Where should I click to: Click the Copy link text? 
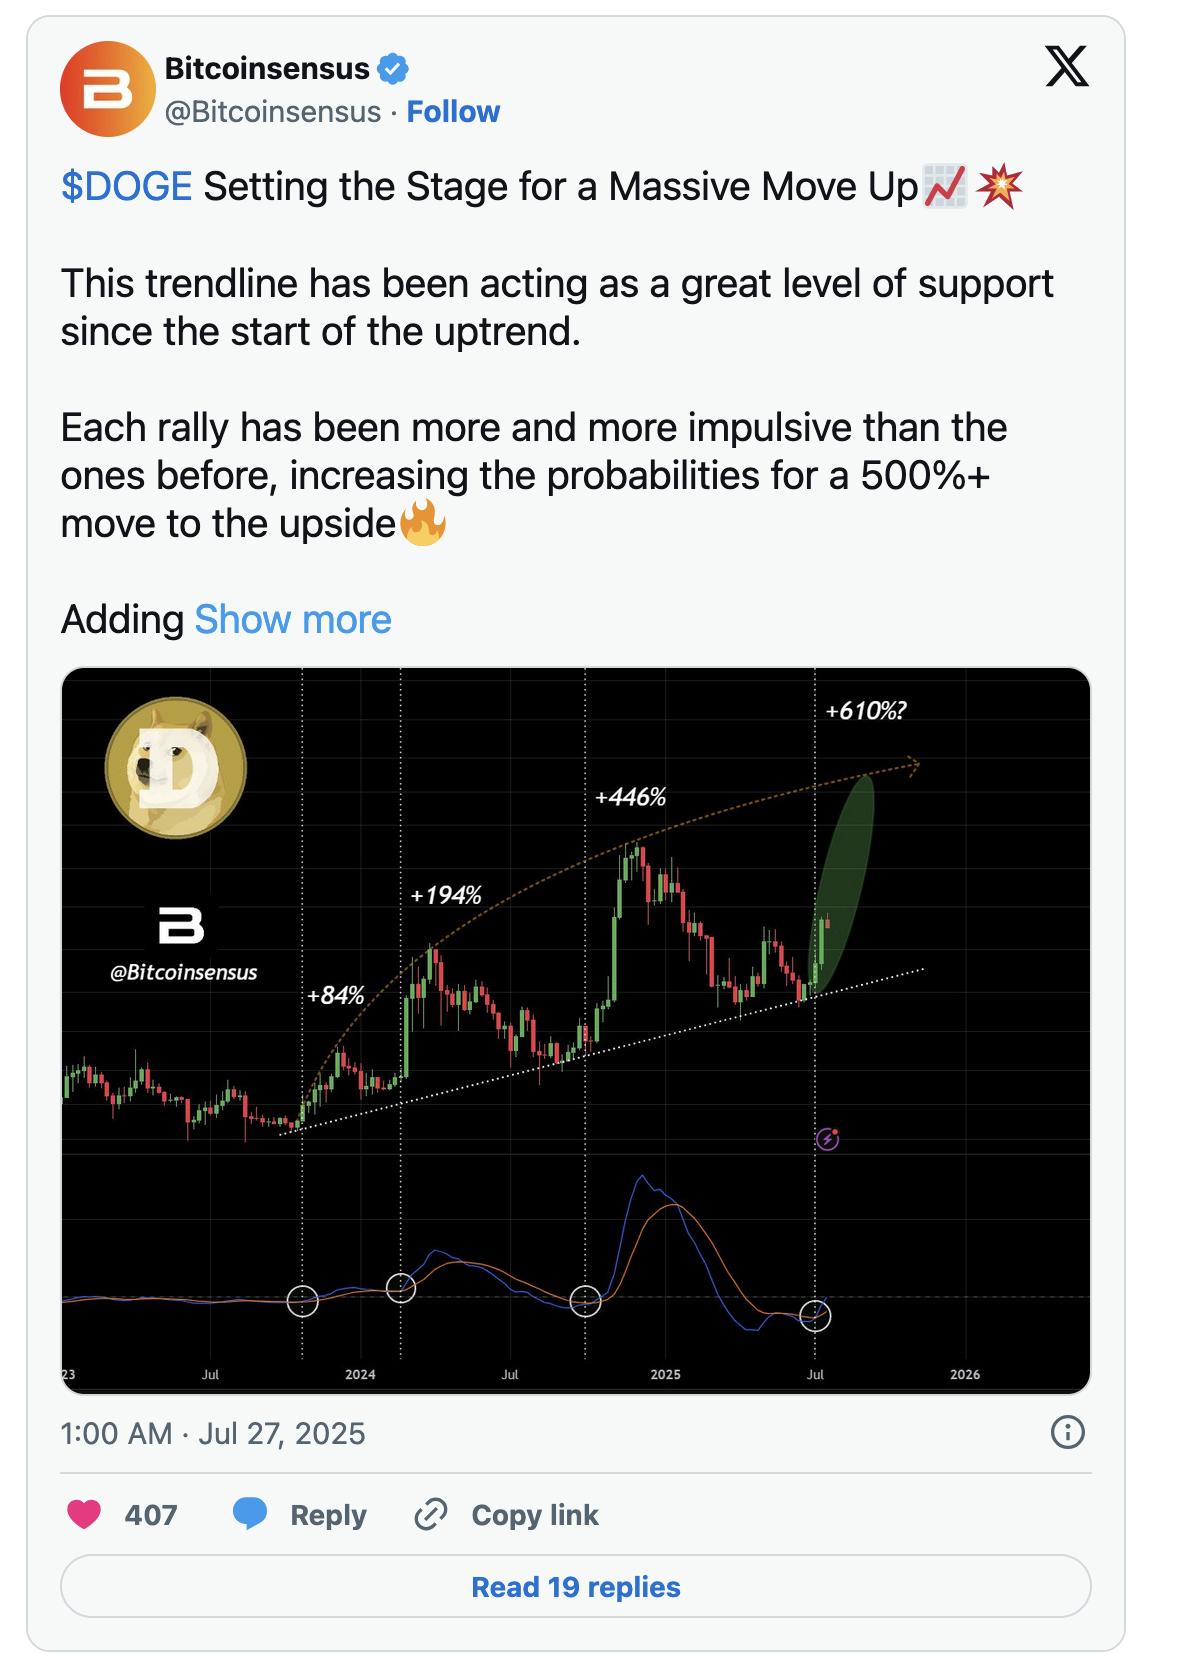point(535,1515)
